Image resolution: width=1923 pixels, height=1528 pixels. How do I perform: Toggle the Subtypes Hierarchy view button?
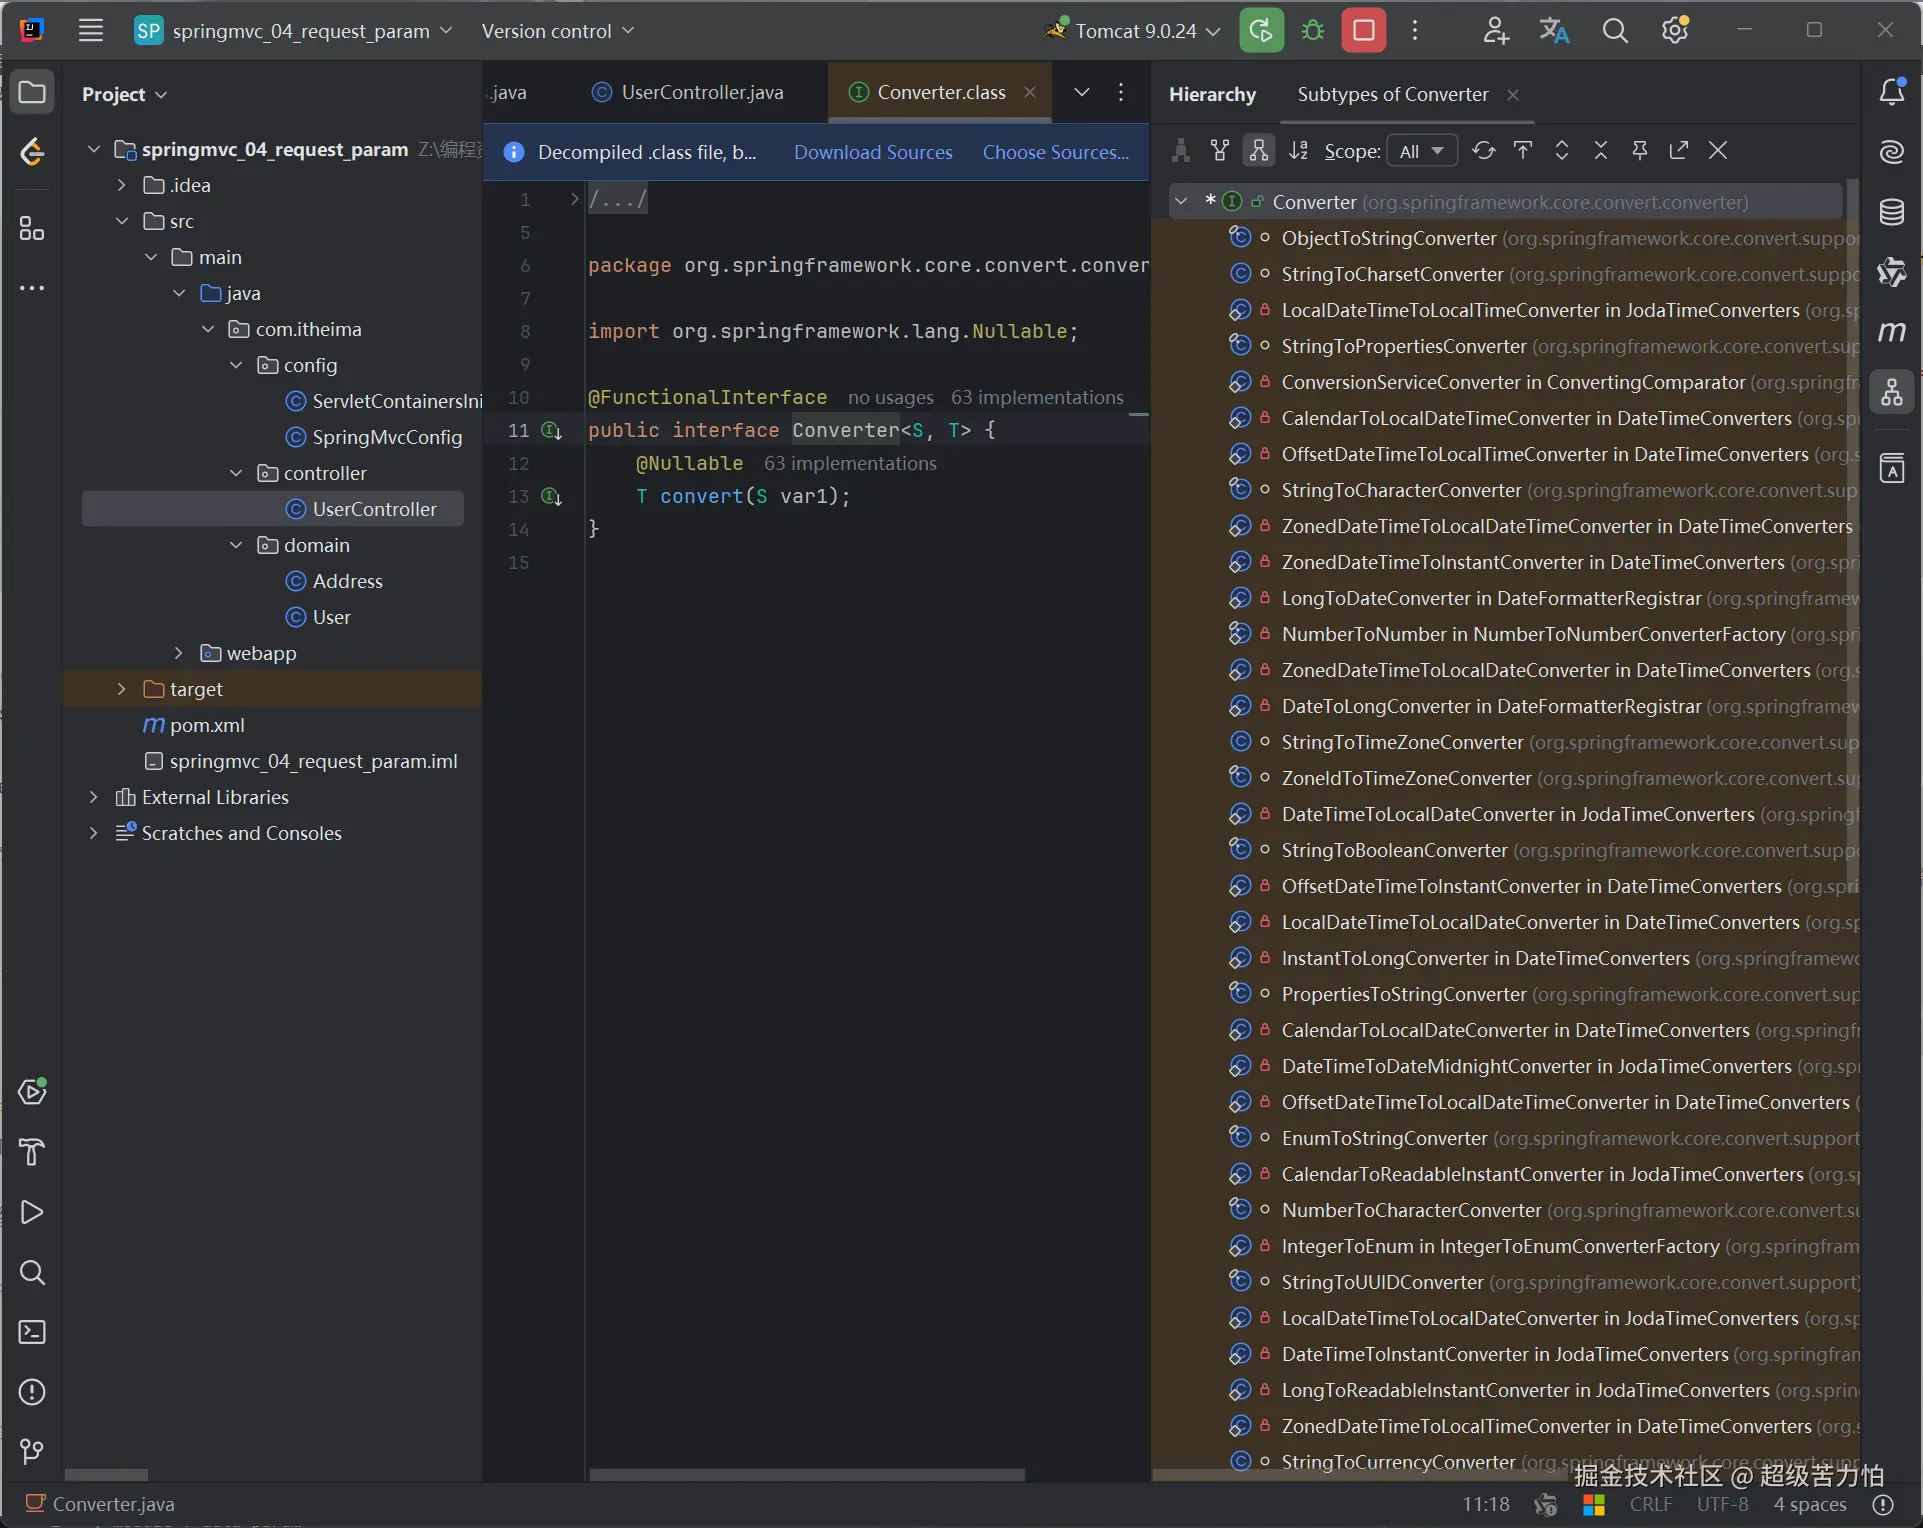[1259, 151]
